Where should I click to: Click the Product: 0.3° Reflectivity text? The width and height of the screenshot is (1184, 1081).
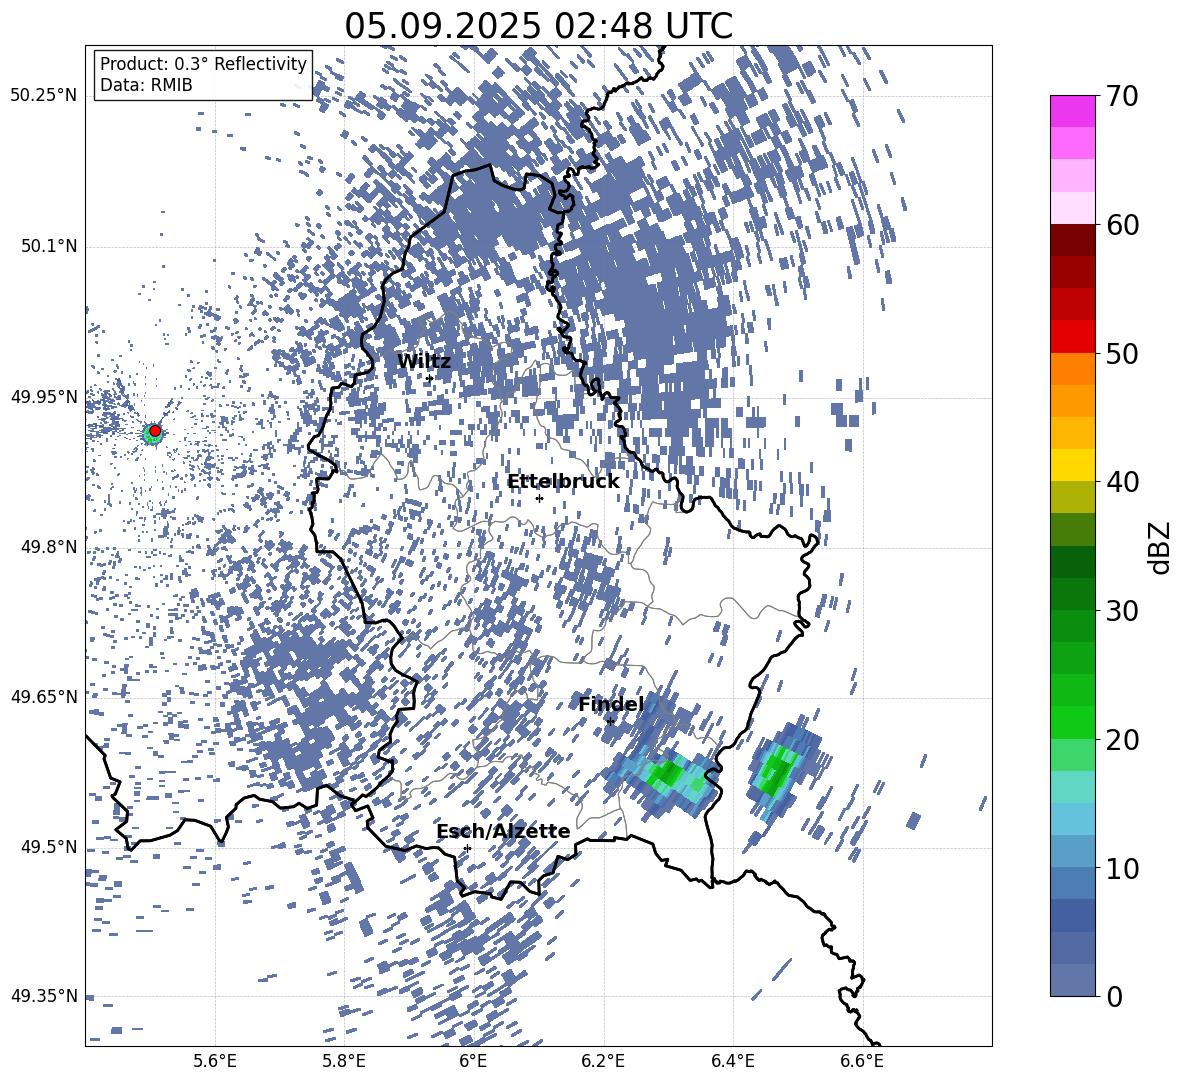point(203,64)
